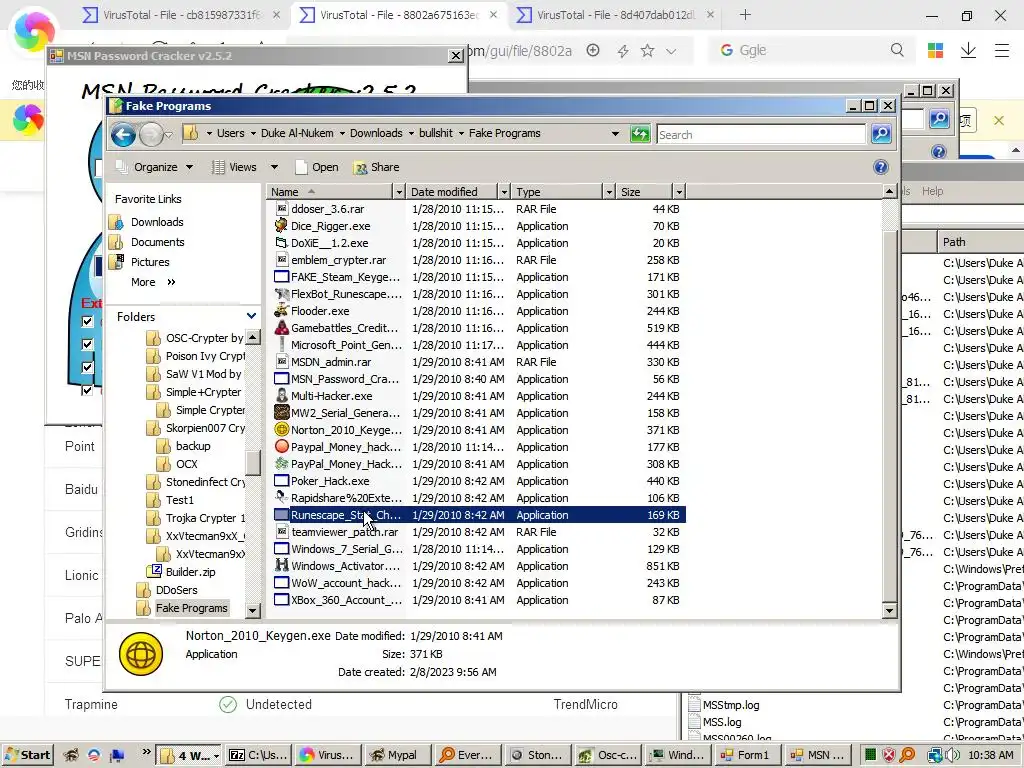1024x768 pixels.
Task: Click Downloads in the breadcrumb path
Action: point(376,133)
